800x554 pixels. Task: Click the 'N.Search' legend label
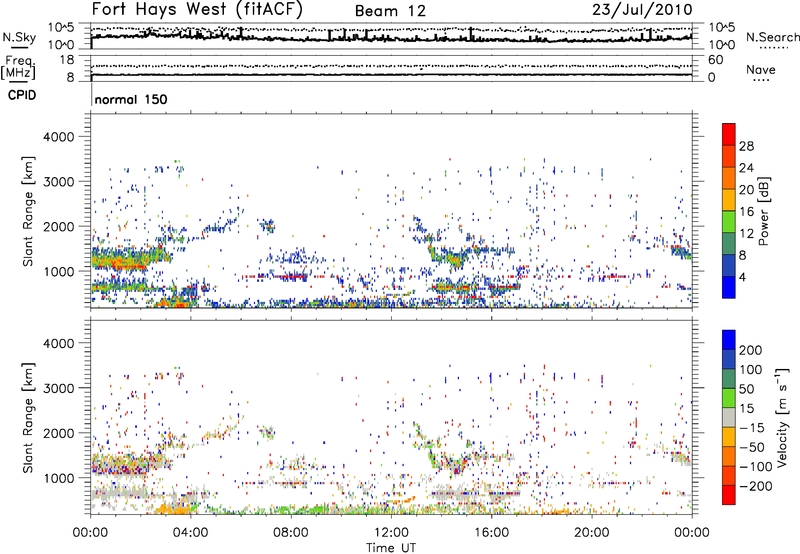pos(772,37)
